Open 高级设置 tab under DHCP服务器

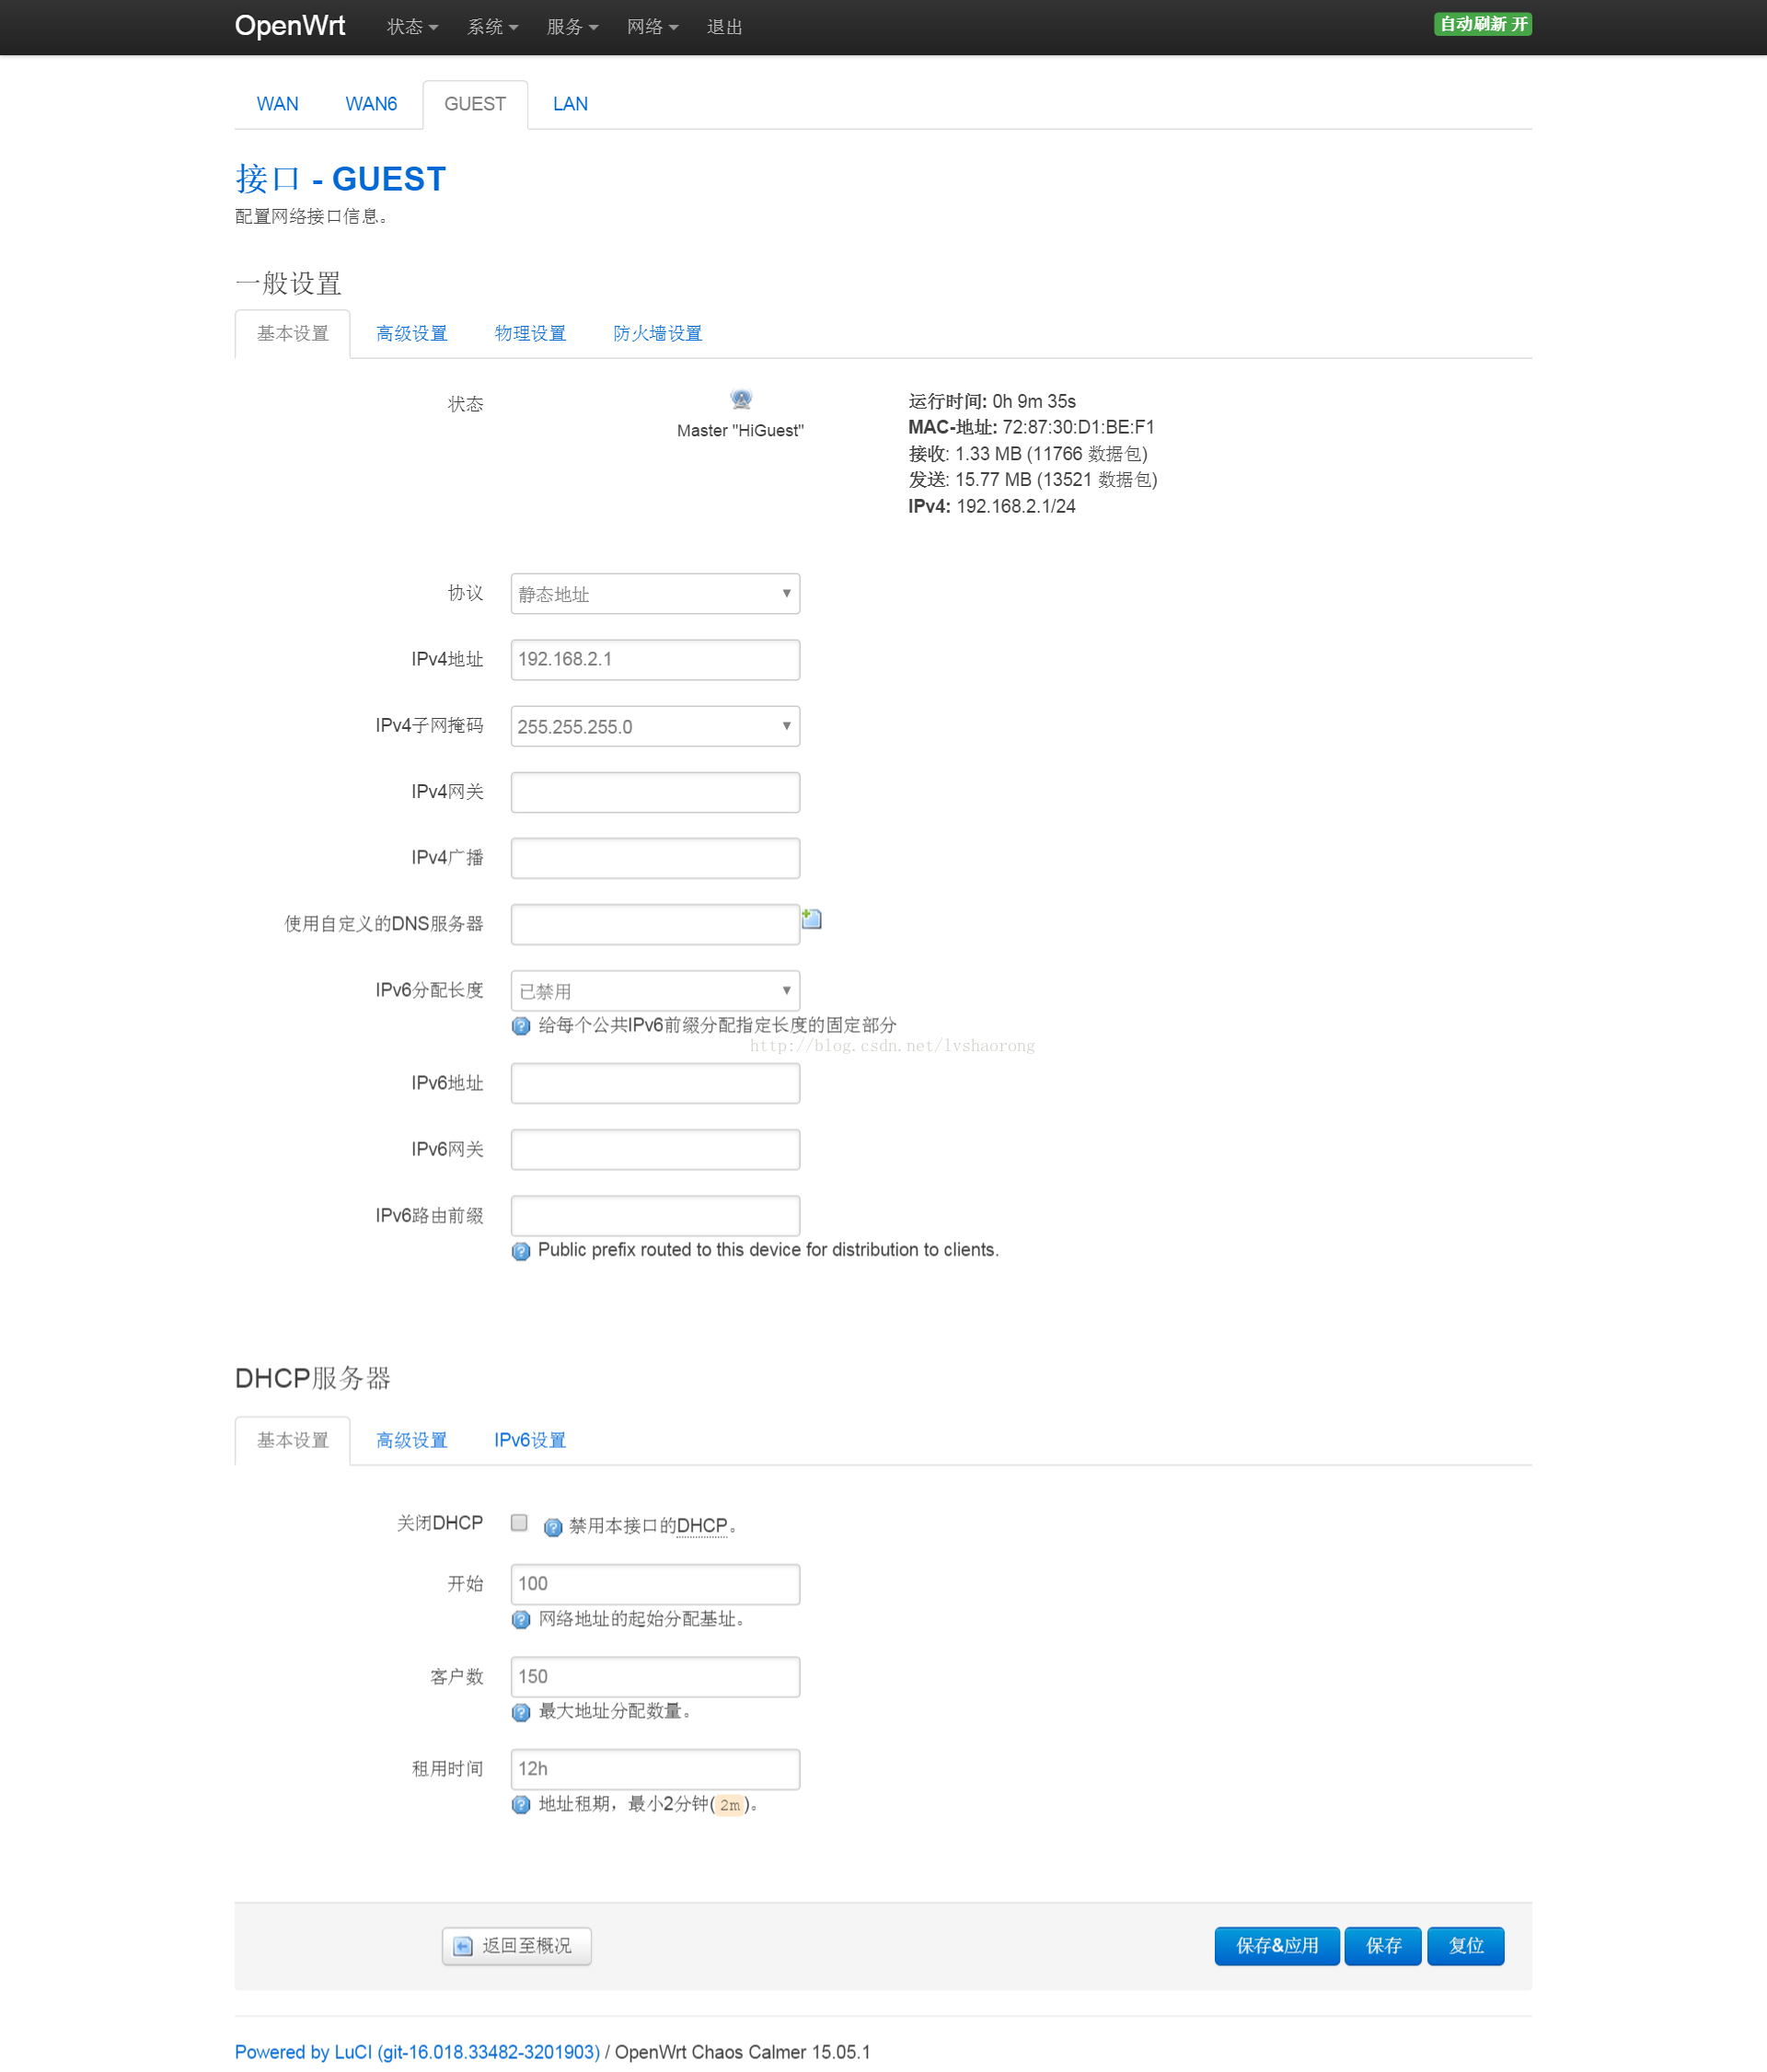pos(411,1440)
